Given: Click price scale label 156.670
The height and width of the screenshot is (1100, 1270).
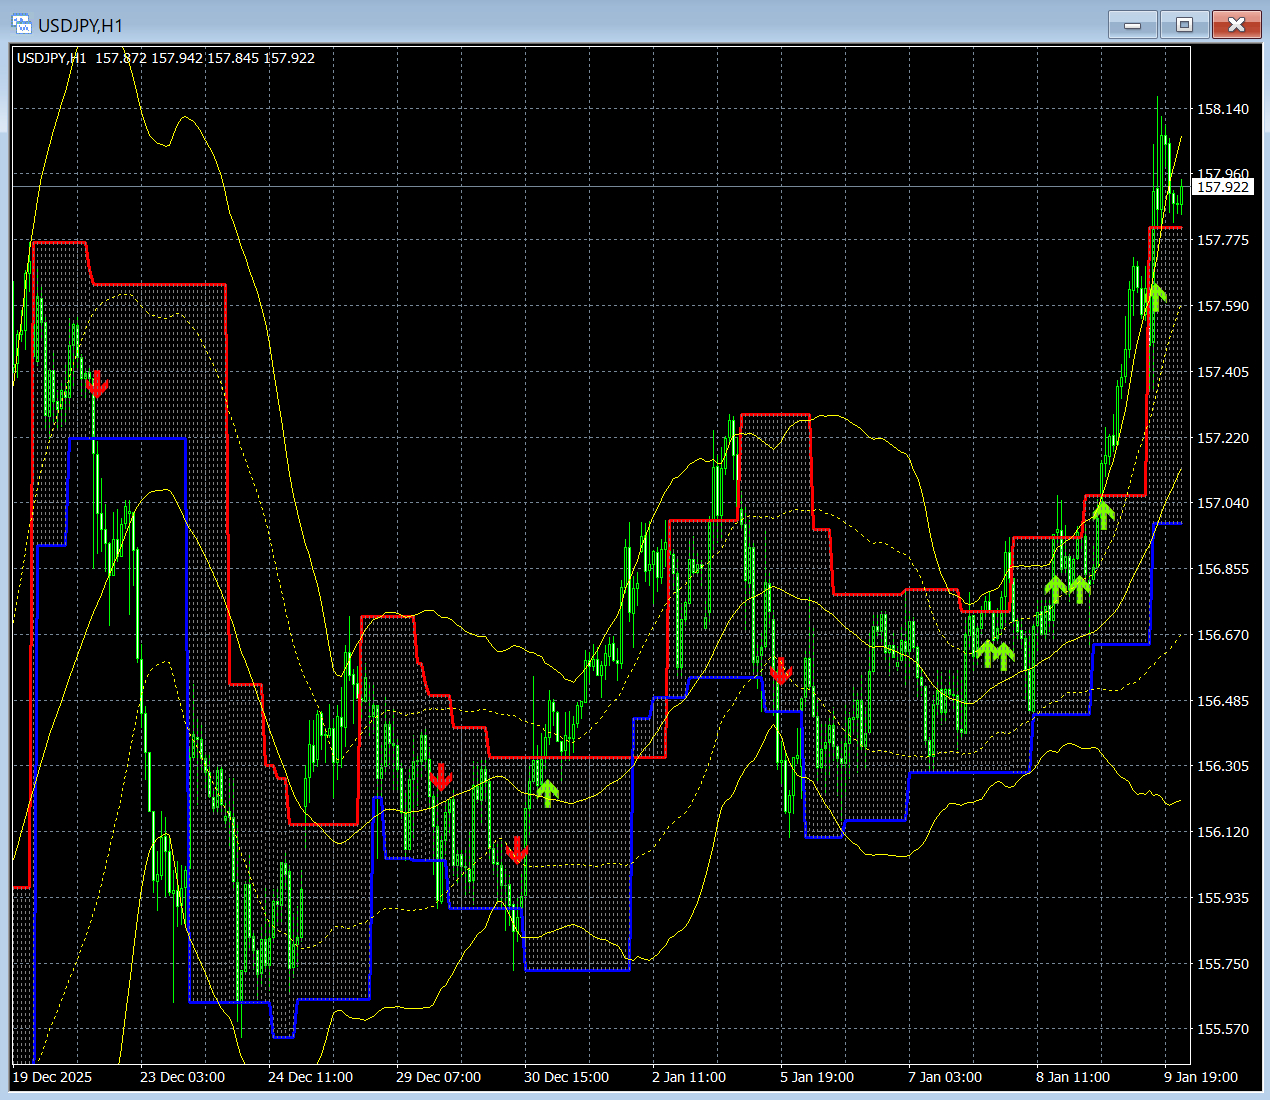Looking at the screenshot, I should coord(1223,635).
